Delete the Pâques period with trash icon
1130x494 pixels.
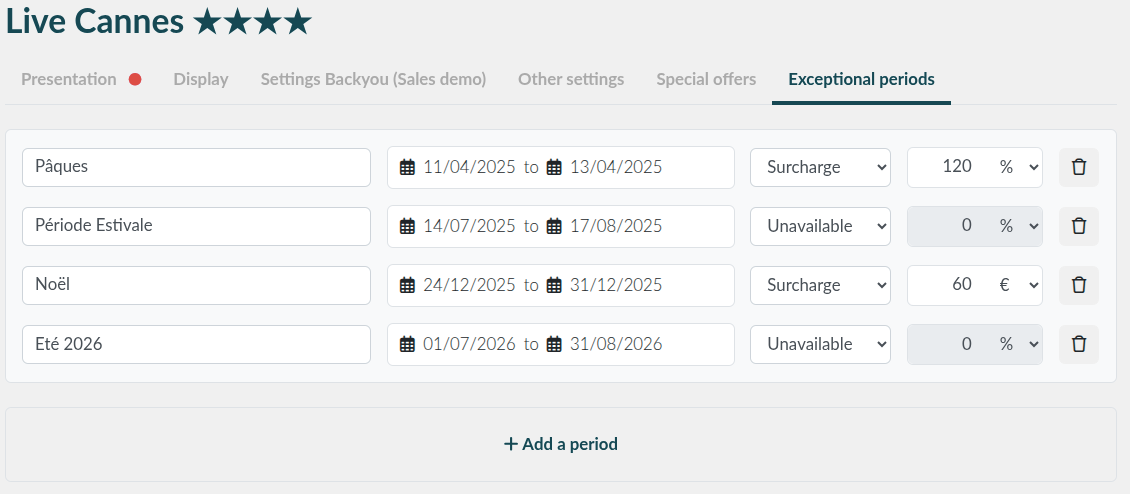pyautogui.click(x=1078, y=167)
